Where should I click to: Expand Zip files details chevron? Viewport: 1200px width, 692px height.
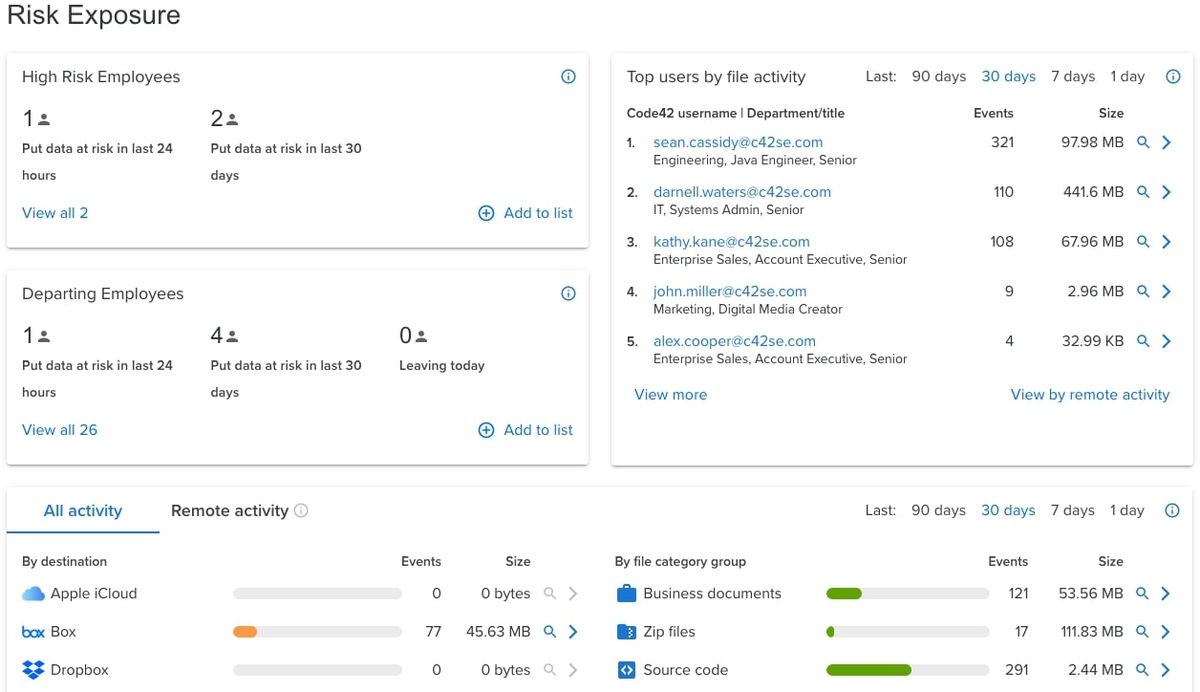coord(1166,632)
